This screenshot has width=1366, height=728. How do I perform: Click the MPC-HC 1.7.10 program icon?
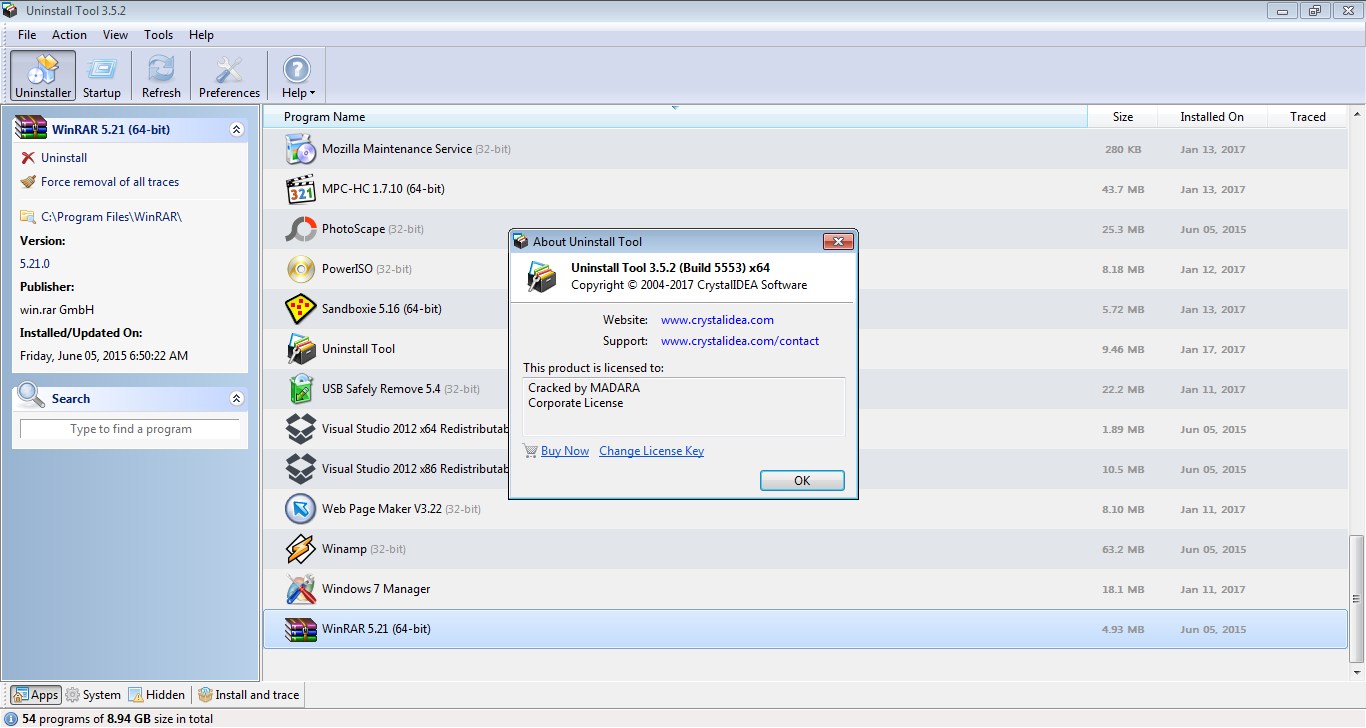301,189
